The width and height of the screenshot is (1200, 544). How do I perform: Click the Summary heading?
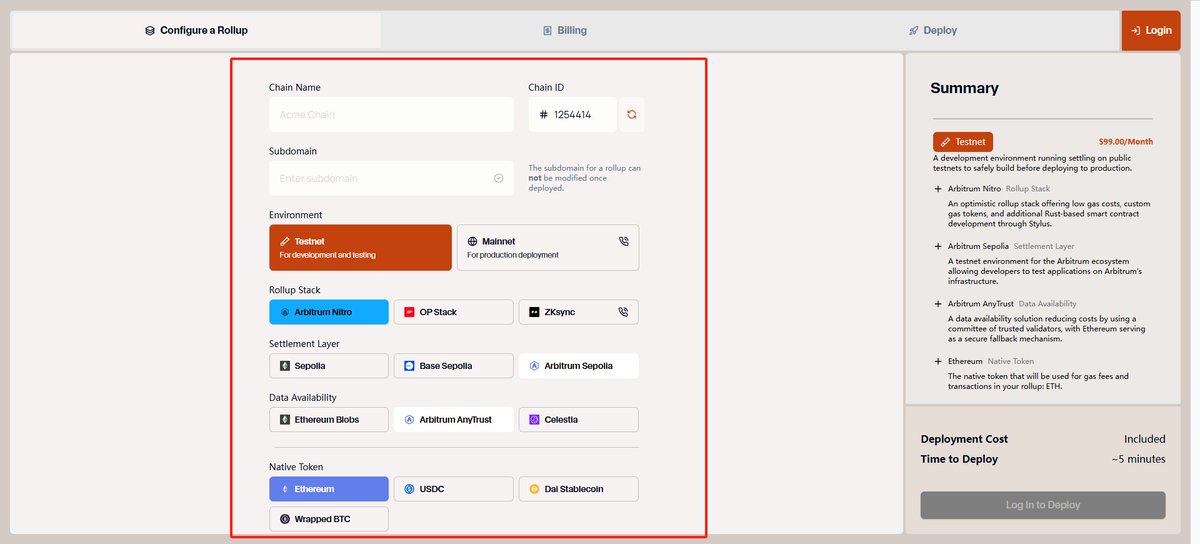pyautogui.click(x=964, y=88)
